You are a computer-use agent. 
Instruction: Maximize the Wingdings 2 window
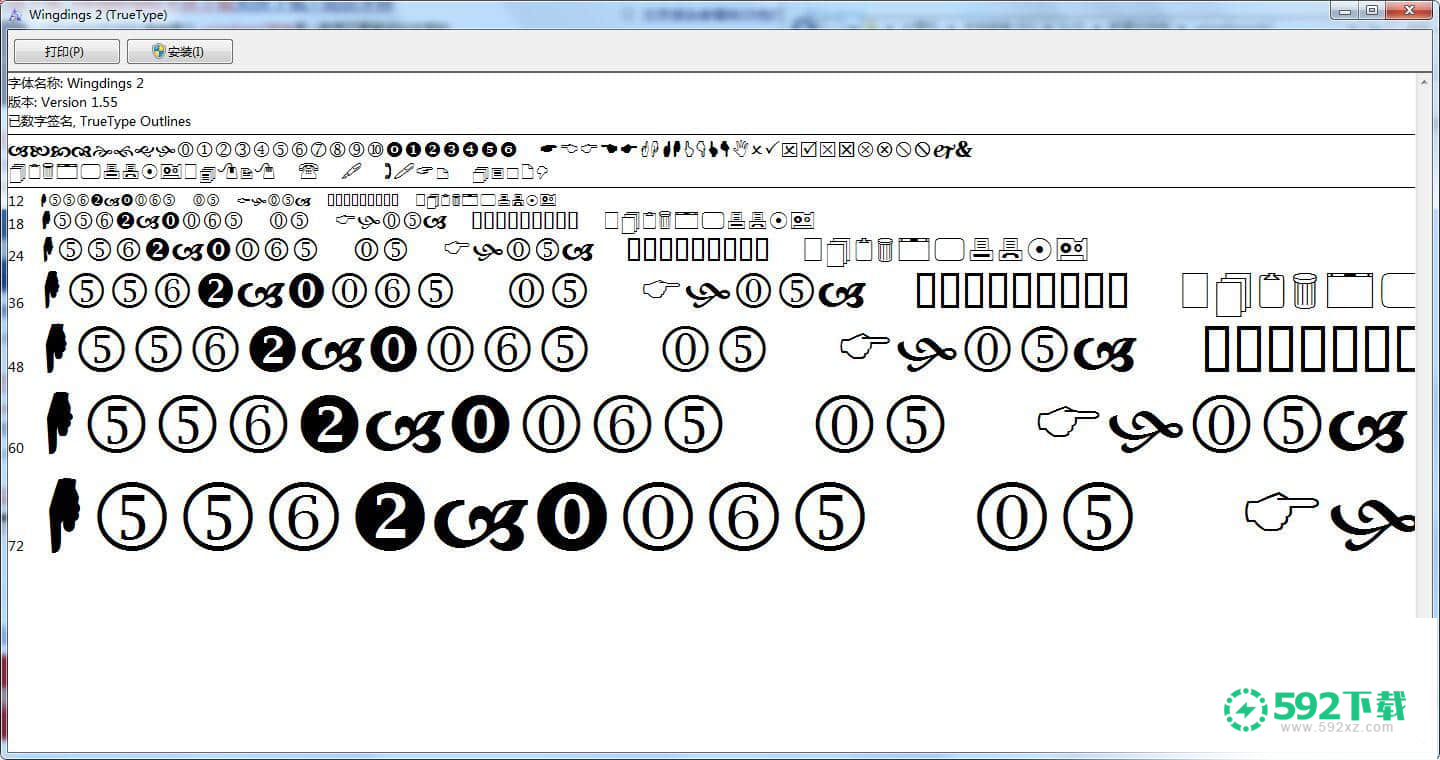[1372, 10]
